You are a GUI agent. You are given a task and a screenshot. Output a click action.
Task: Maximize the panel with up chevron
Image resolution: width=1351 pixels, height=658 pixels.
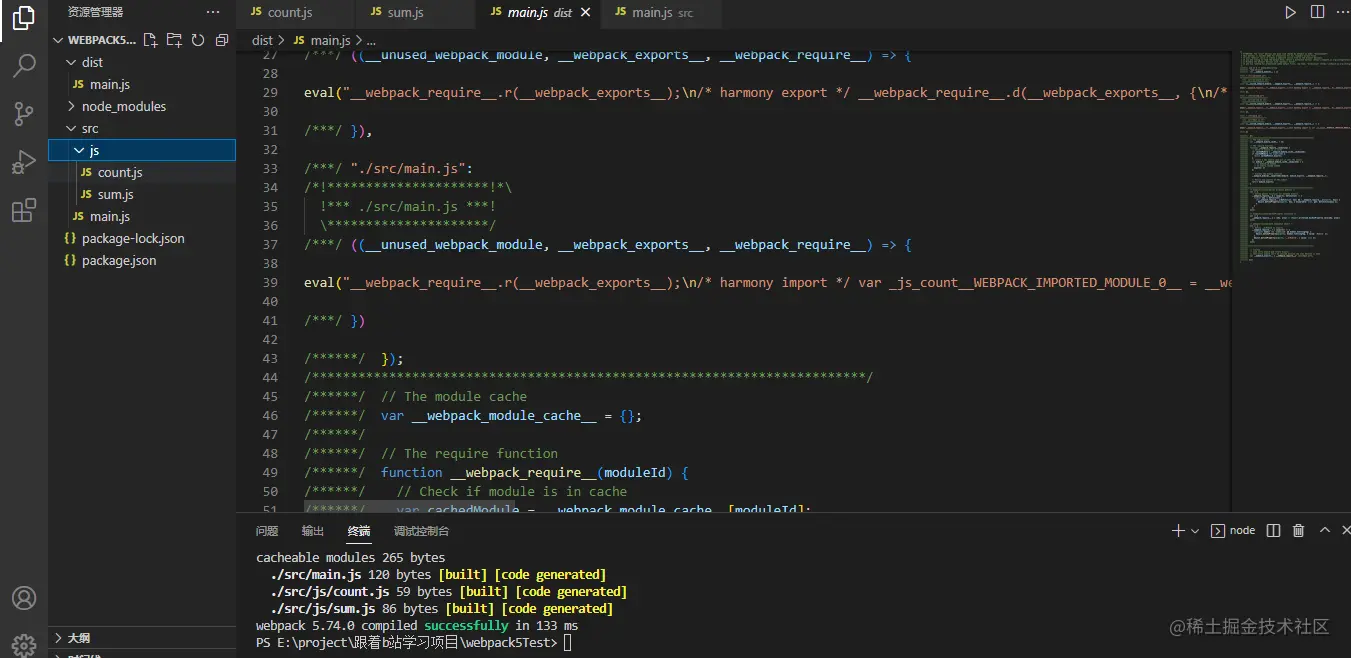tap(1325, 531)
